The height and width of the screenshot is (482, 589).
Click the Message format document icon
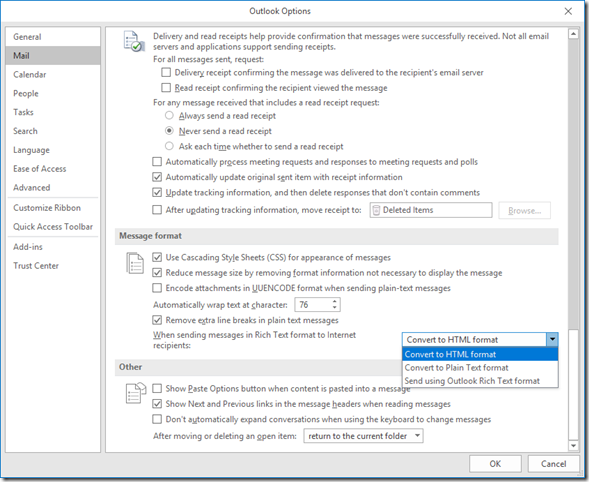pos(135,263)
